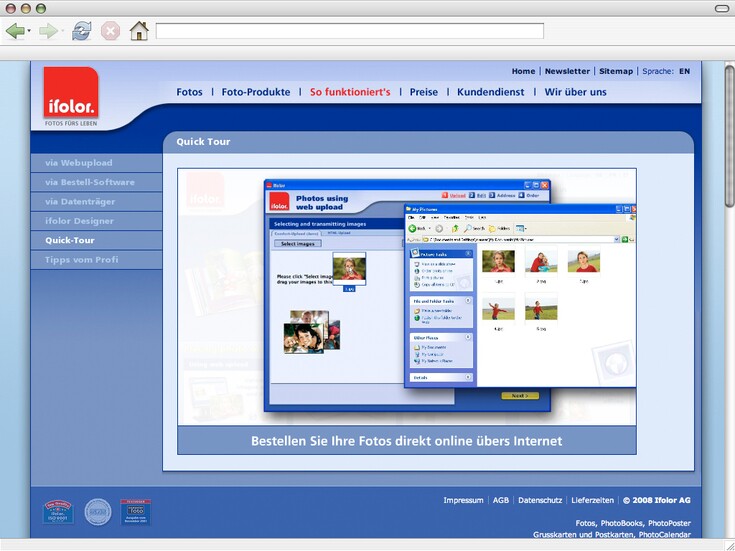Click the dragged photo in upload area

(349, 269)
